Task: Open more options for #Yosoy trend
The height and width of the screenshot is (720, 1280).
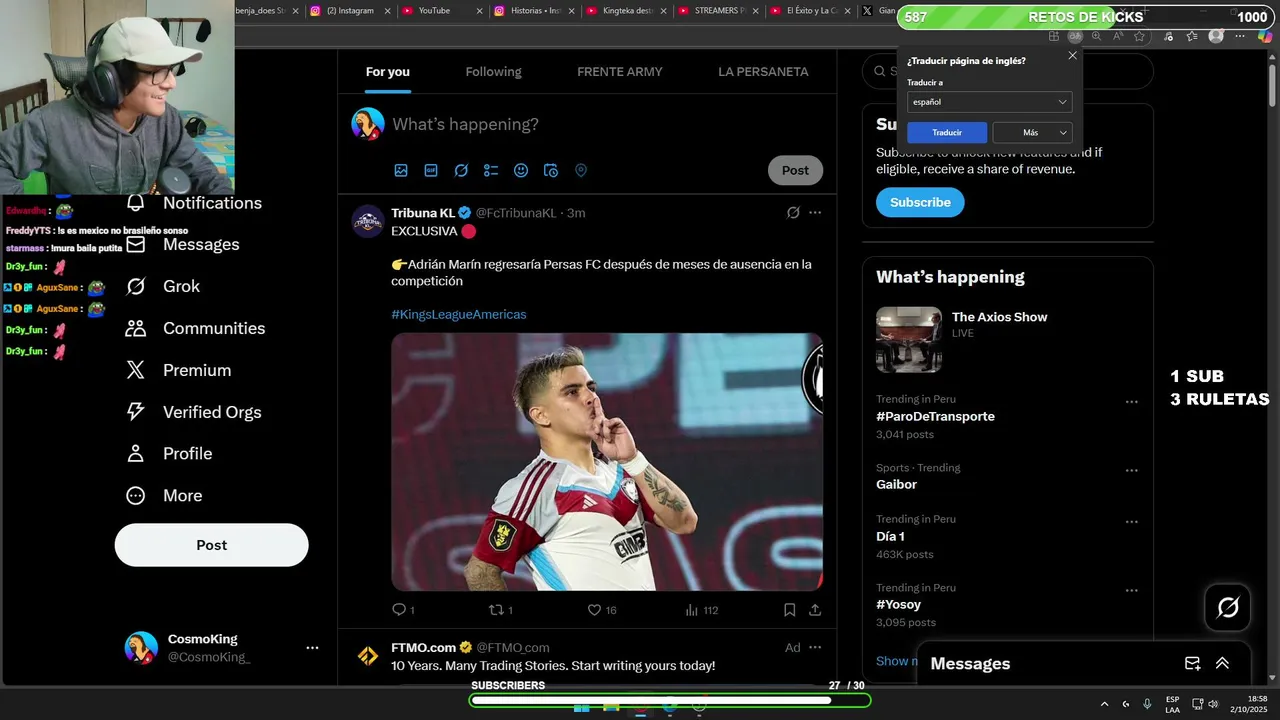Action: coord(1131,590)
